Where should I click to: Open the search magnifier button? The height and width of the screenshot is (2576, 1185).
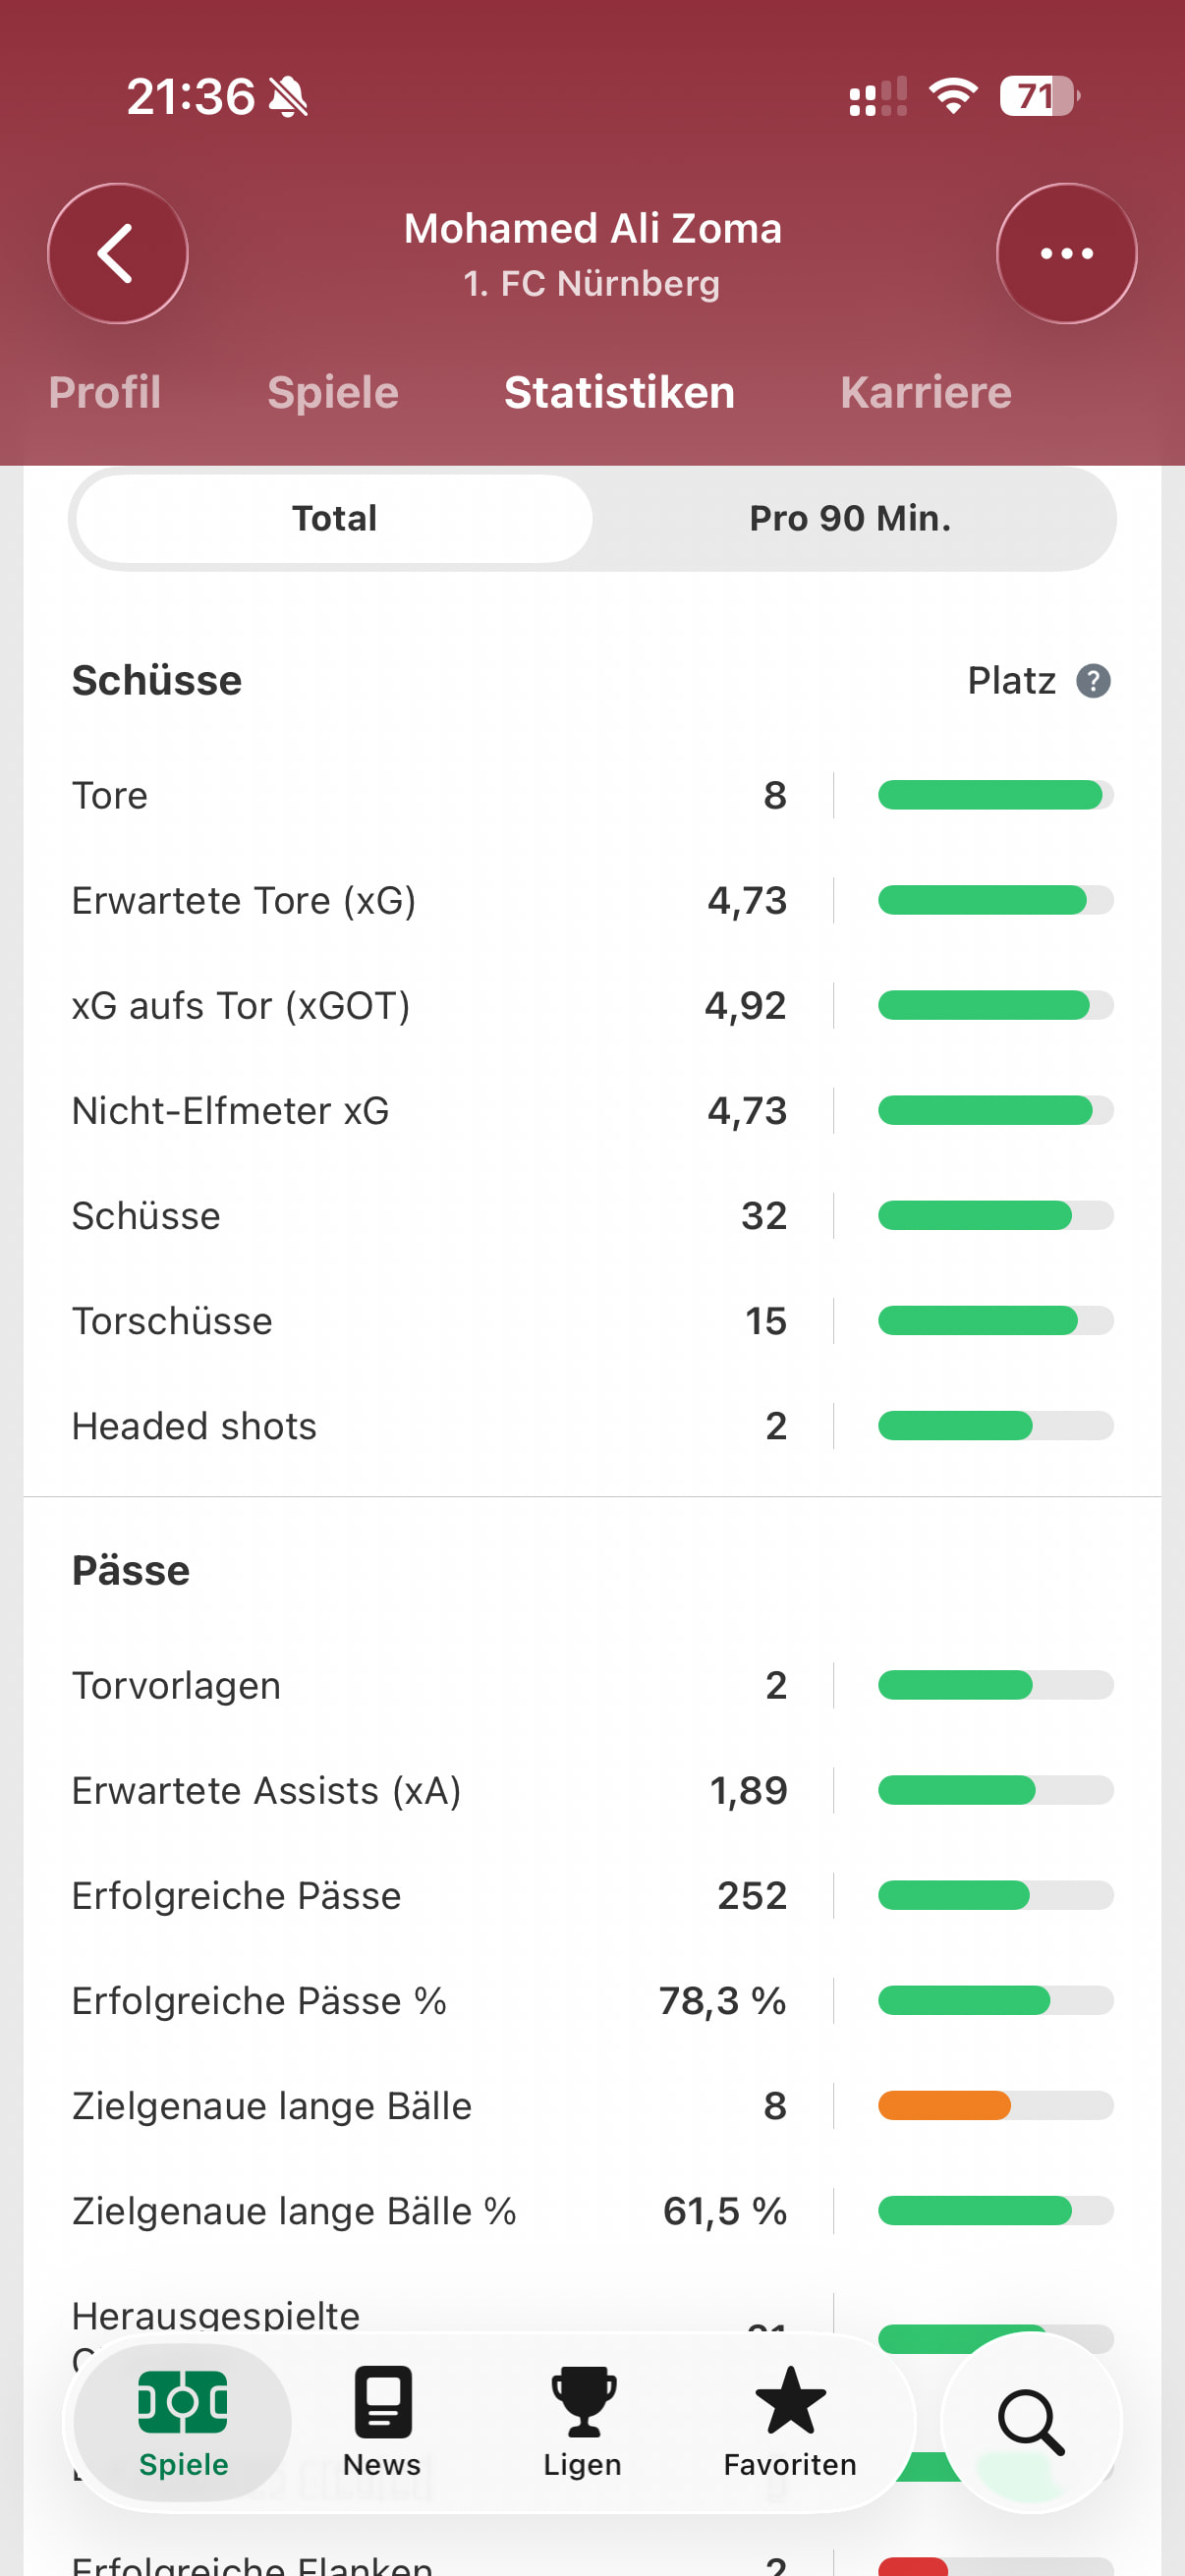click(x=1031, y=2422)
